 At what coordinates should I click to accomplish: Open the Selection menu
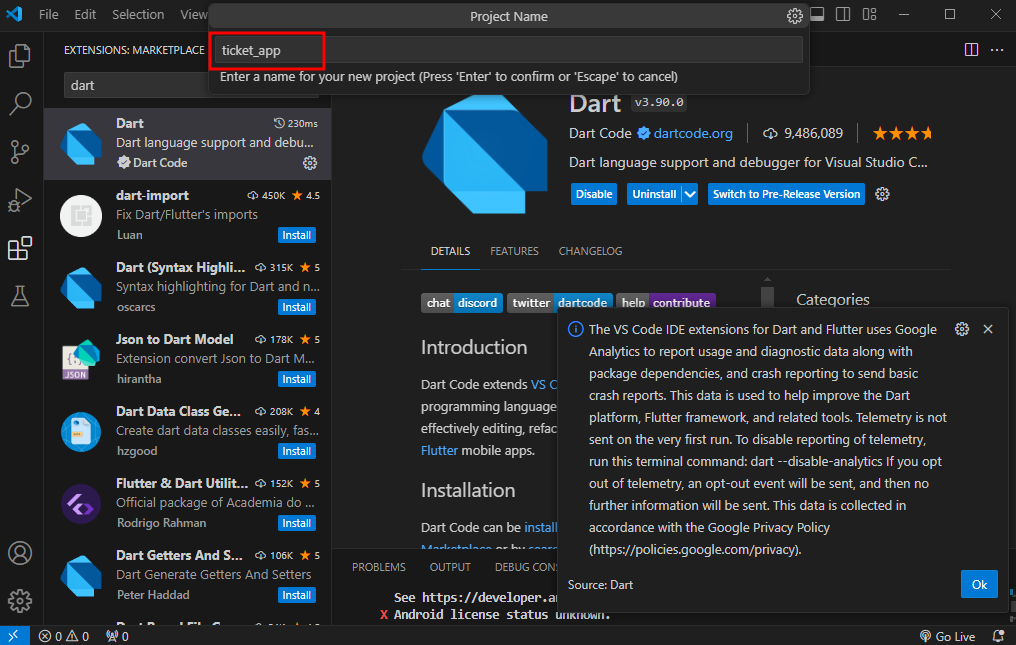click(138, 14)
